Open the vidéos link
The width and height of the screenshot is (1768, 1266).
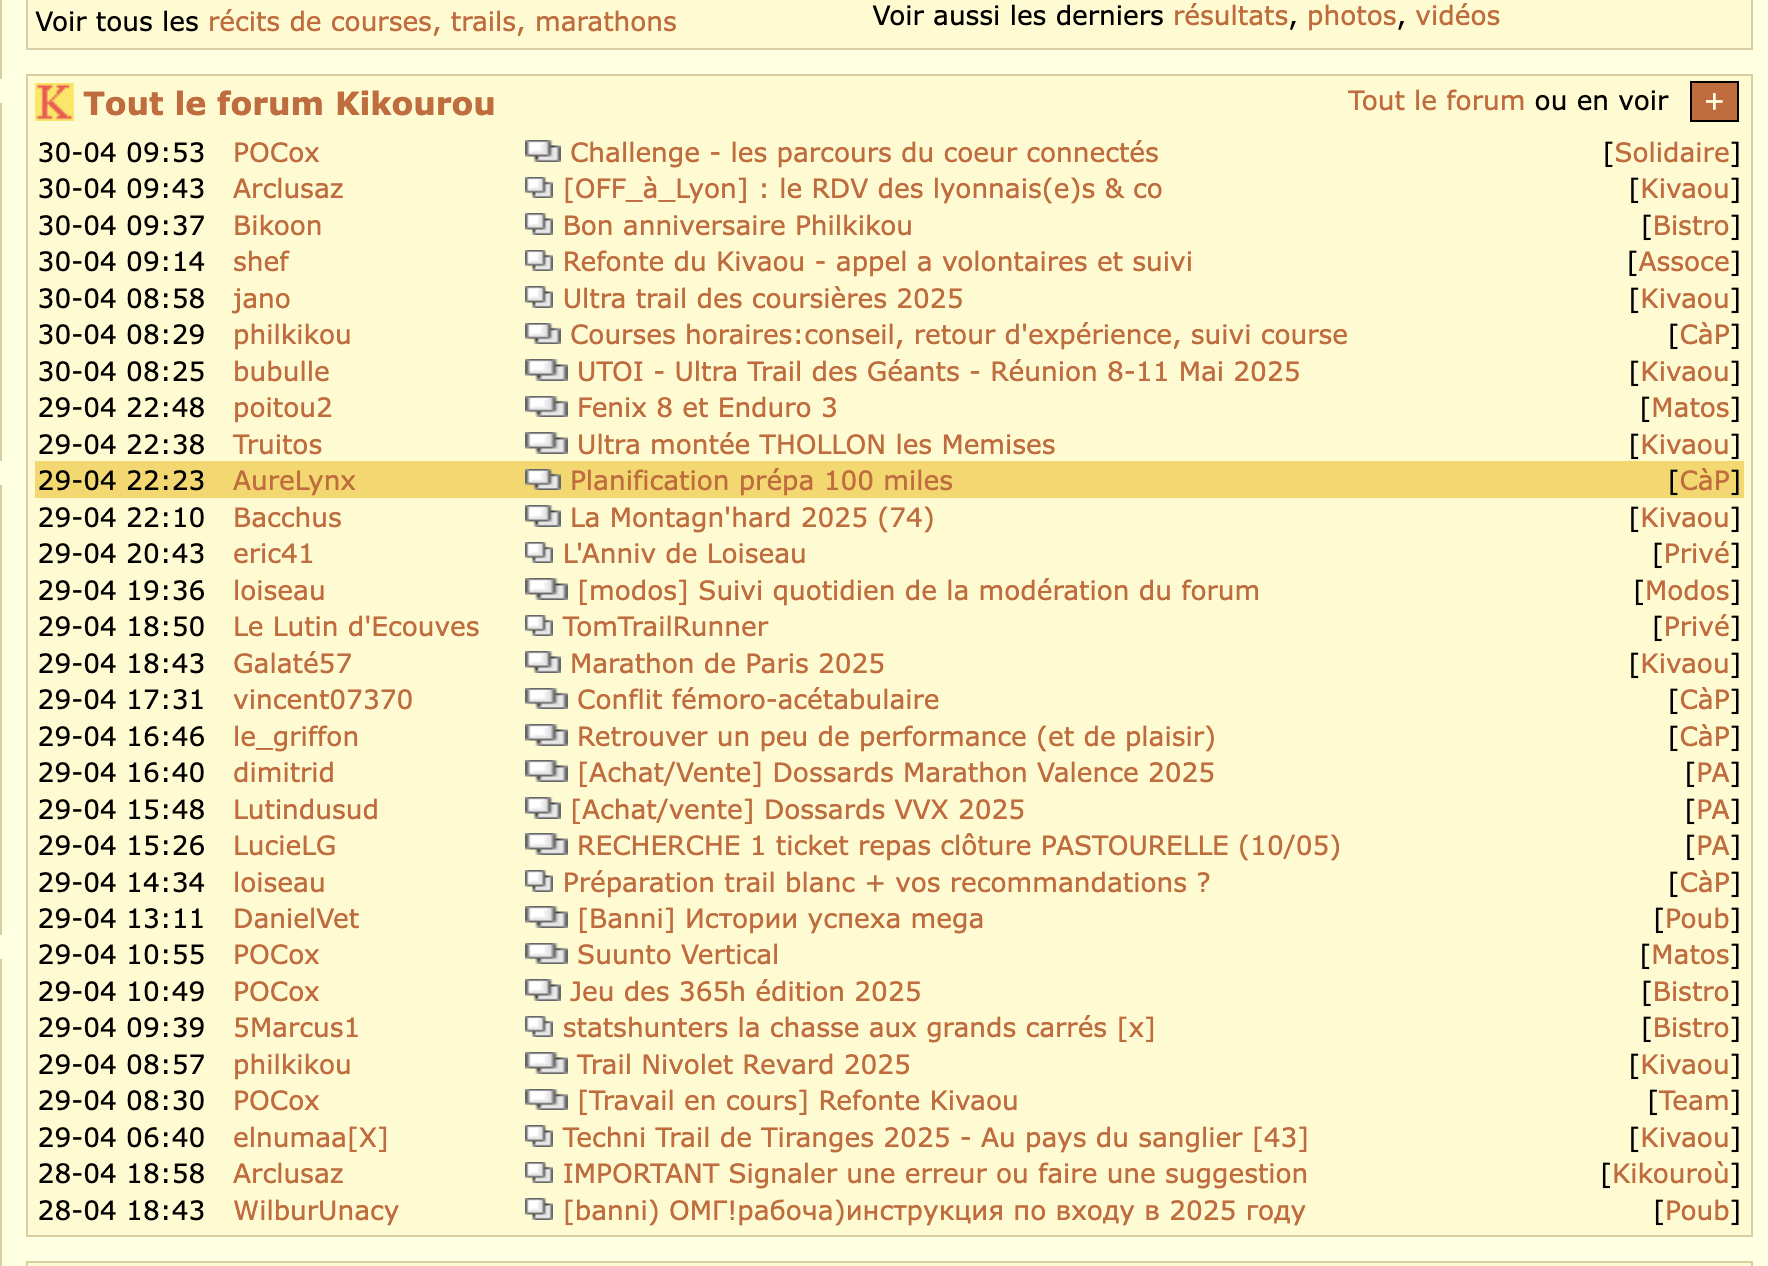tap(1457, 16)
